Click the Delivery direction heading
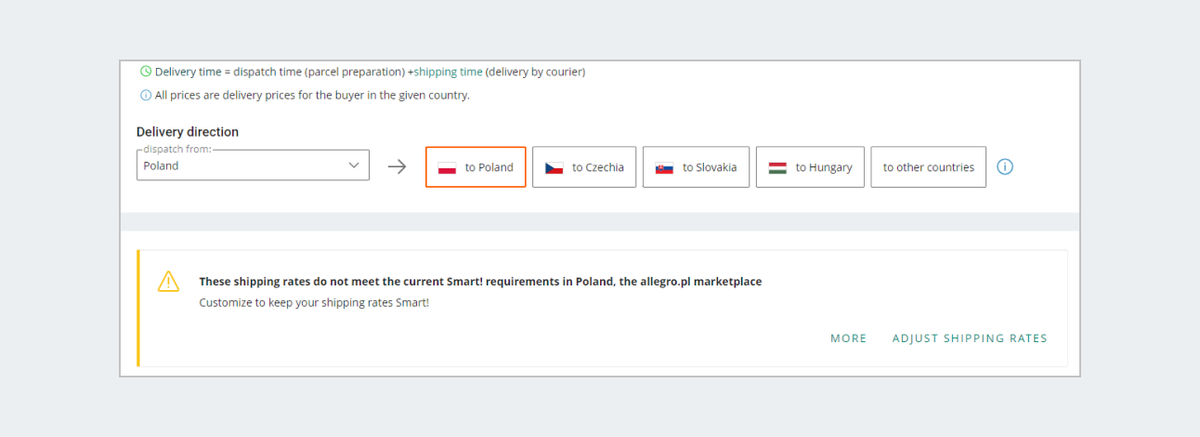The image size is (1200, 437). tap(187, 132)
